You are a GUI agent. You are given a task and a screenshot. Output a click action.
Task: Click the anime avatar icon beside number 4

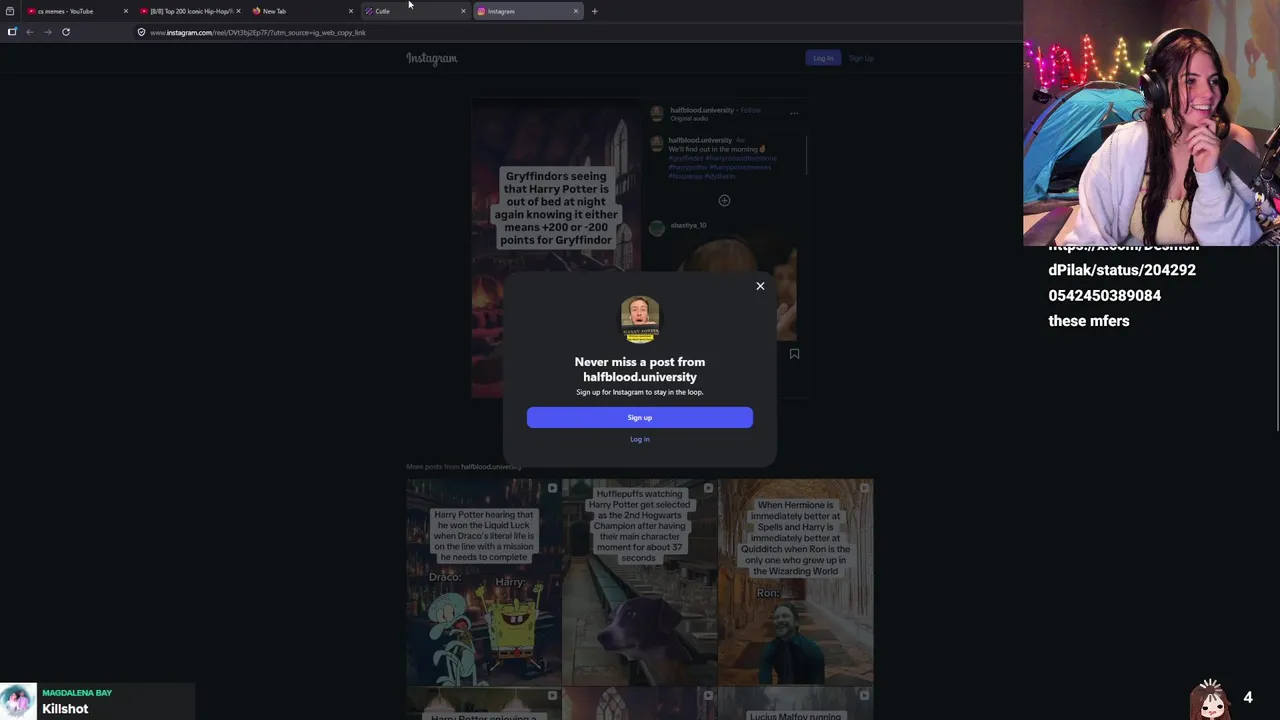pos(1211,698)
